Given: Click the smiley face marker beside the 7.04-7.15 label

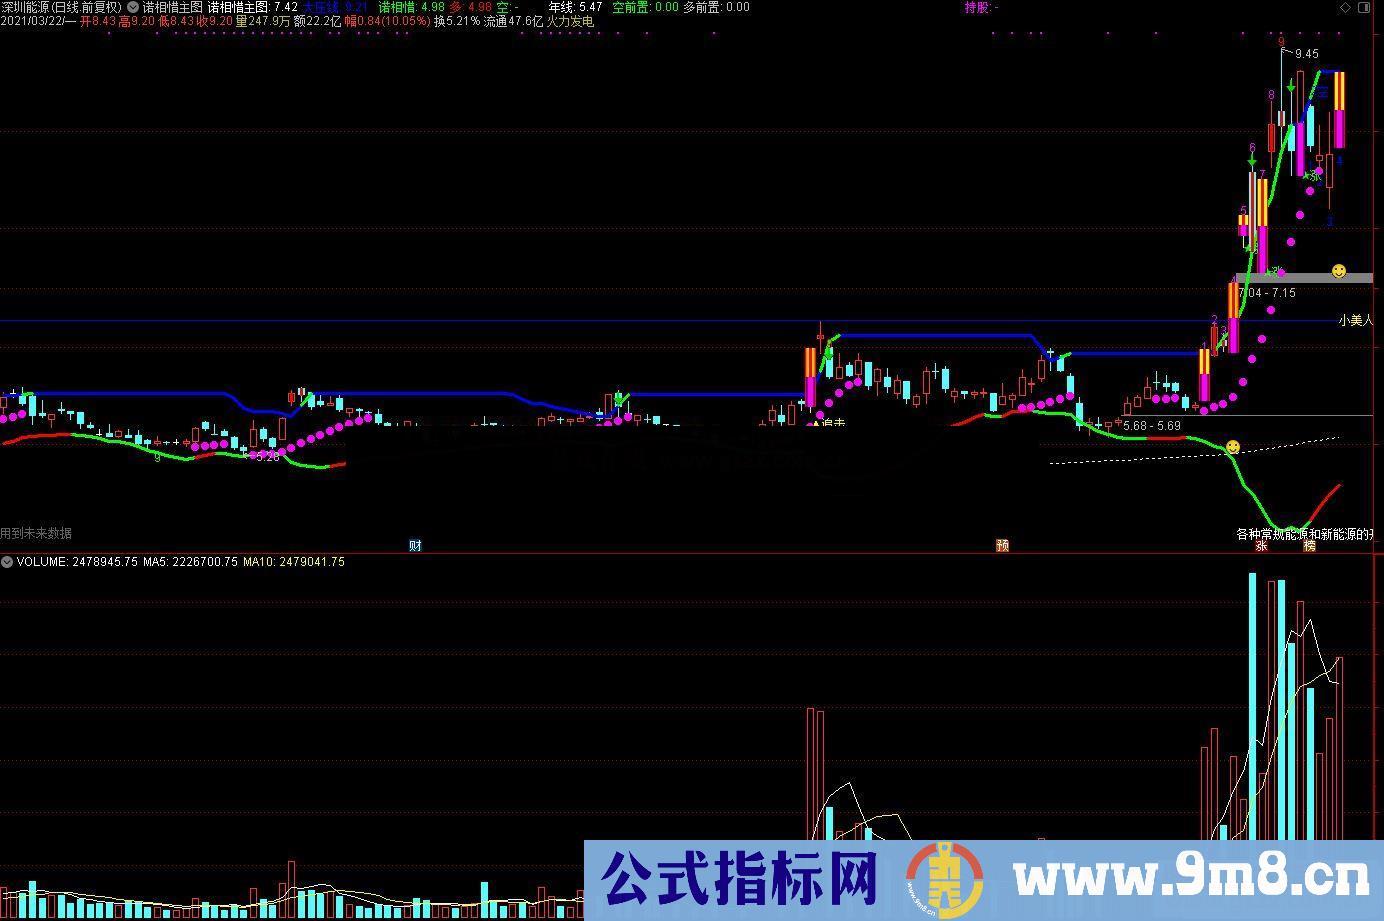Looking at the screenshot, I should (x=1338, y=270).
